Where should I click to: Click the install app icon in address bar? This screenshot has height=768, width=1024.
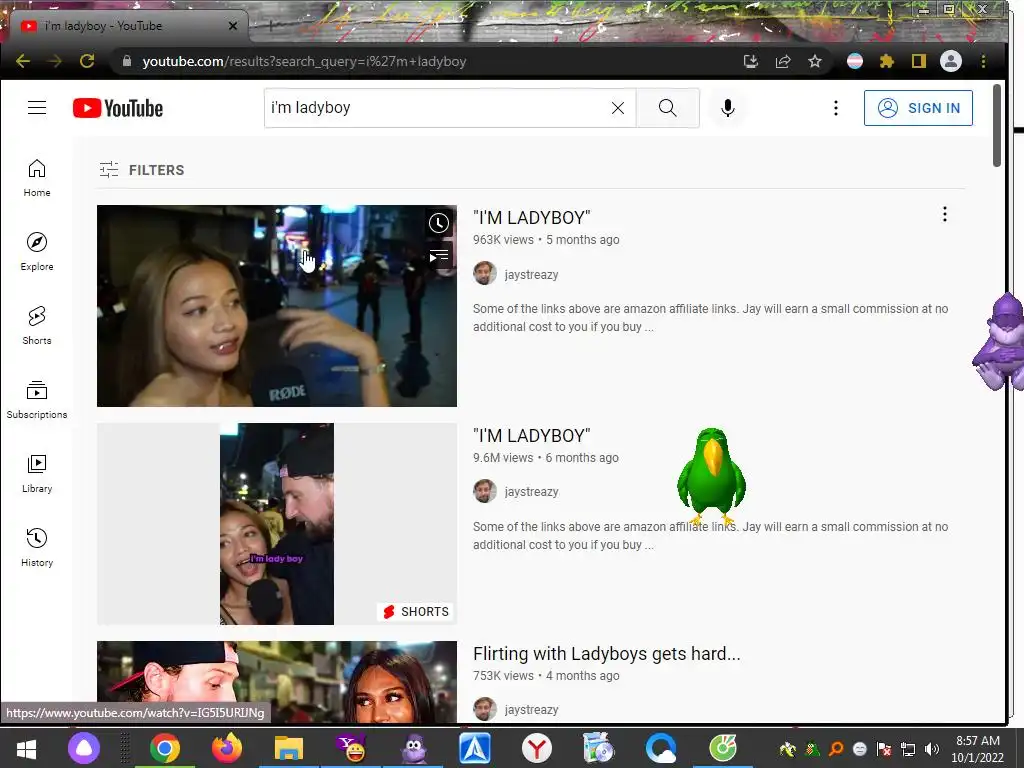coord(751,61)
